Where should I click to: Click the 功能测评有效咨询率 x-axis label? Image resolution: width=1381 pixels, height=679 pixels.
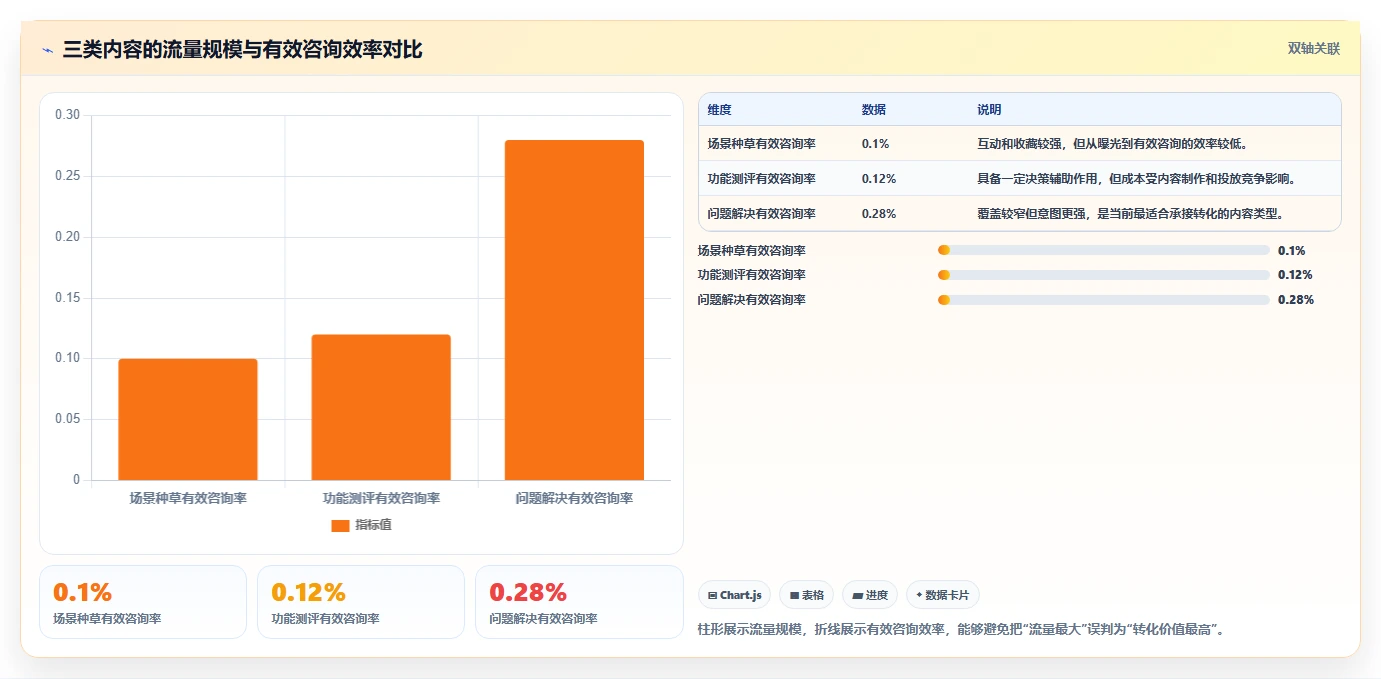[x=381, y=498]
